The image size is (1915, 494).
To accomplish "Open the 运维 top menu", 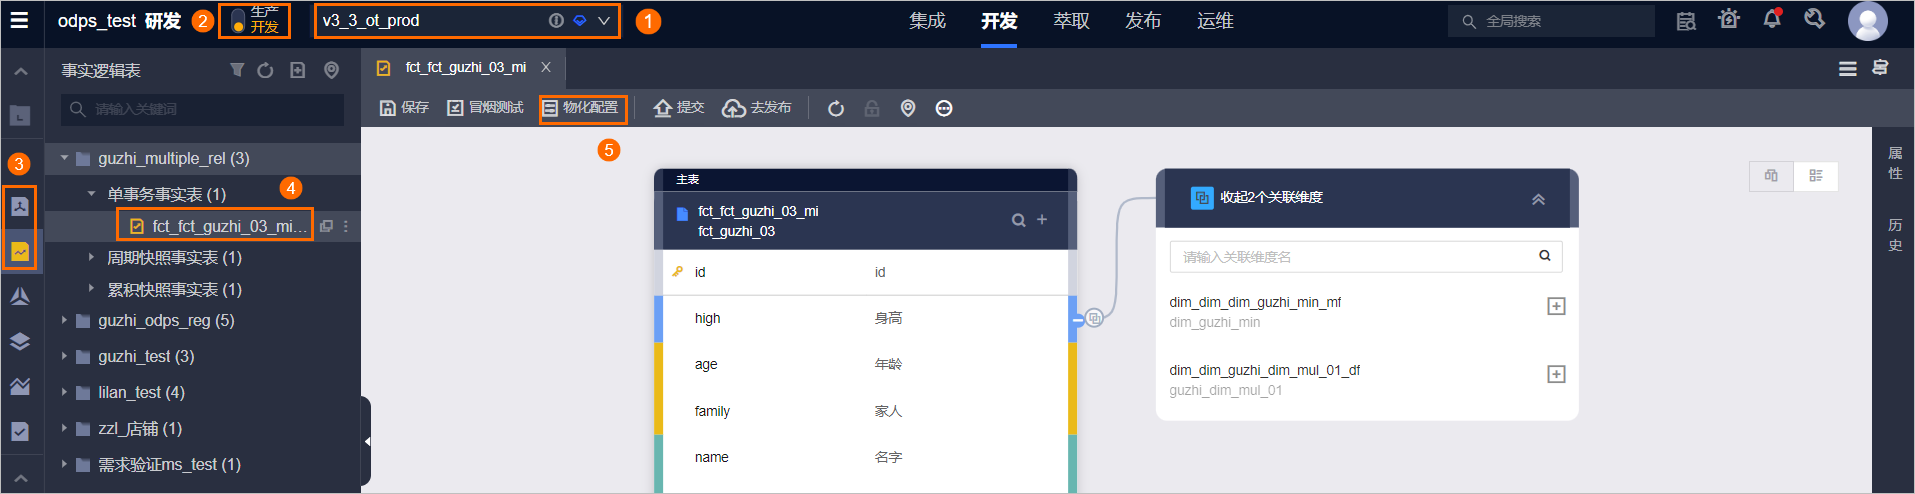I will 1215,21.
